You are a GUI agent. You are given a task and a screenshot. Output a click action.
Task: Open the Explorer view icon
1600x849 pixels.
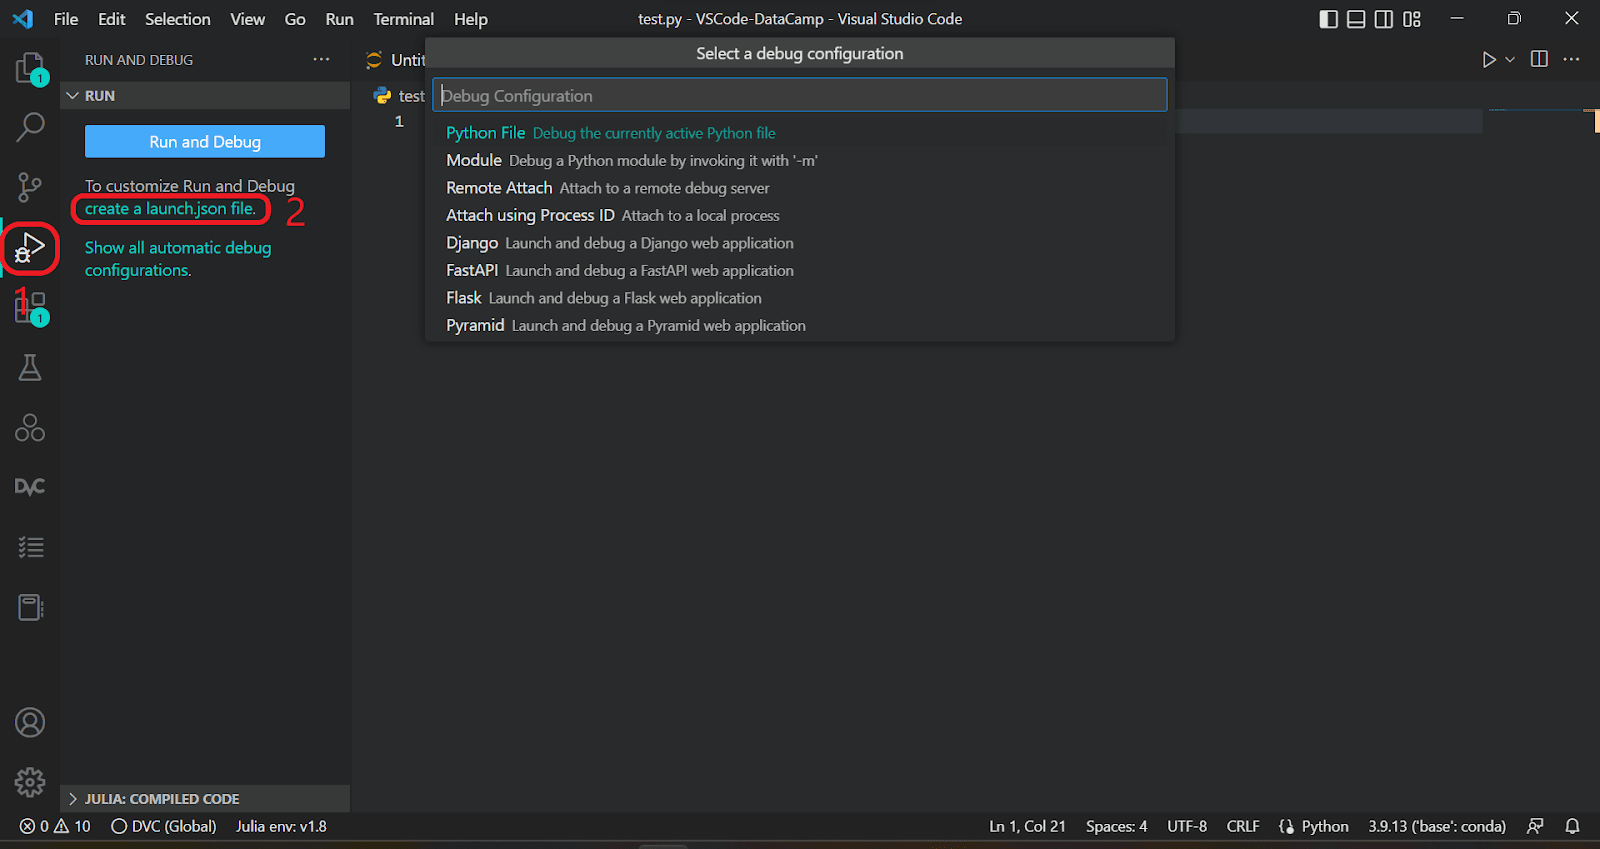(x=30, y=69)
